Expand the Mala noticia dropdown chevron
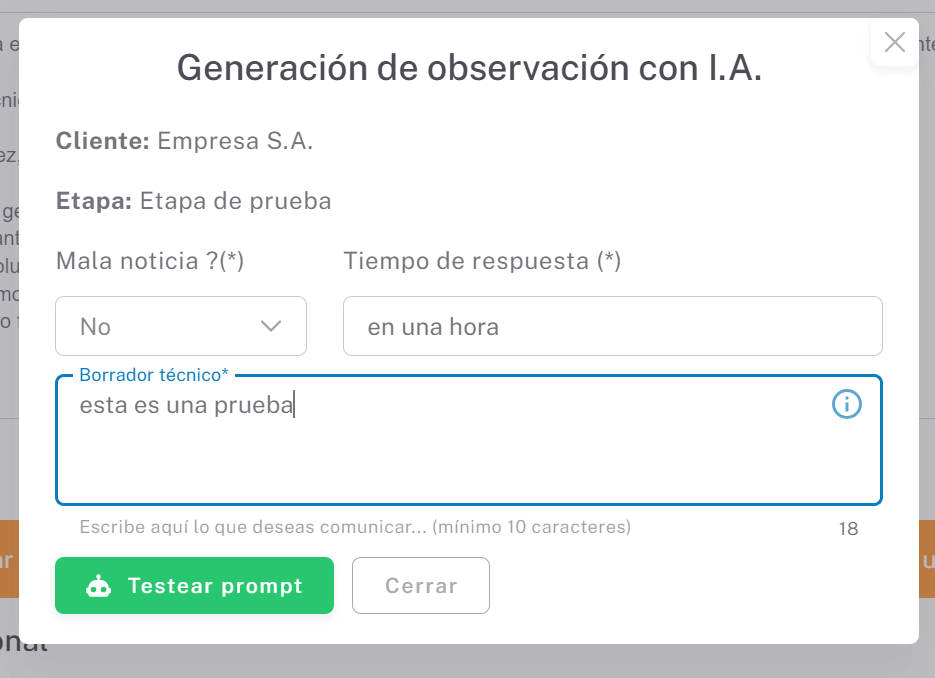The image size is (935, 678). (270, 326)
